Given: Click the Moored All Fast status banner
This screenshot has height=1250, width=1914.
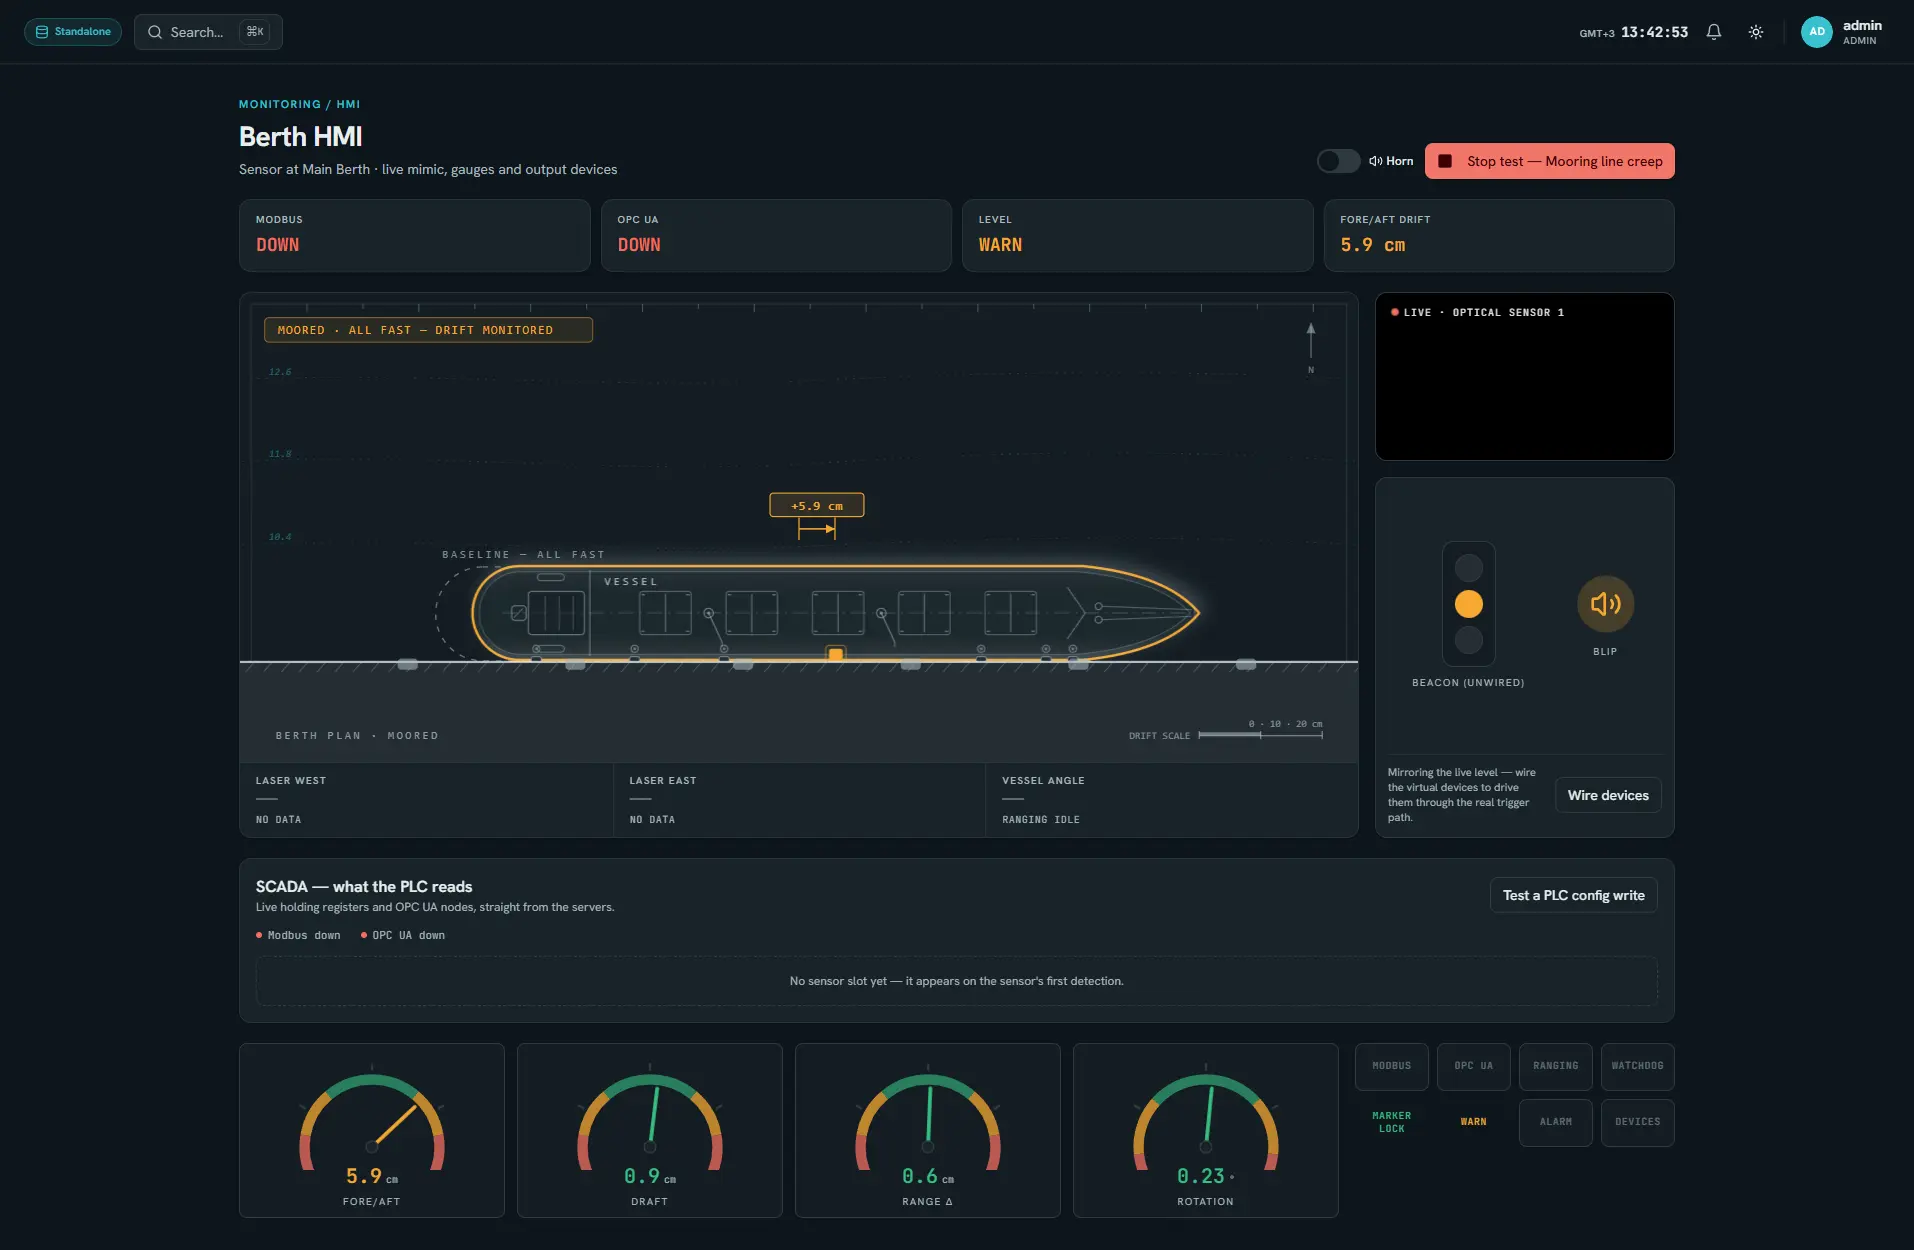Looking at the screenshot, I should 428,330.
